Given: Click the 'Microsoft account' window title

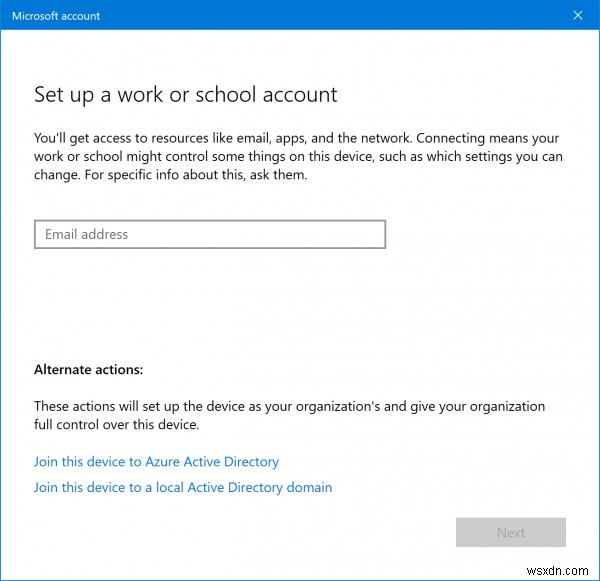Looking at the screenshot, I should (56, 16).
